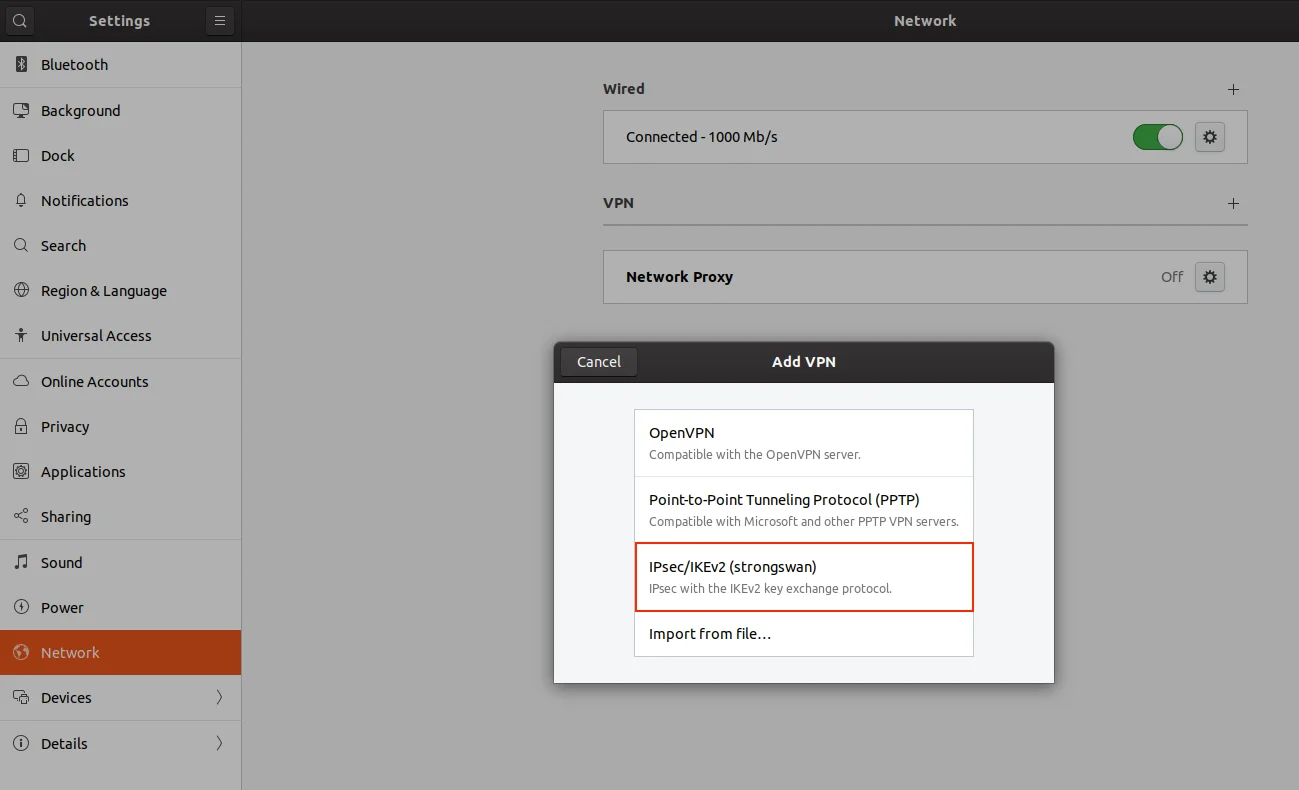The height and width of the screenshot is (790, 1299).
Task: Cancel the Add VPN dialog
Action: (x=598, y=362)
